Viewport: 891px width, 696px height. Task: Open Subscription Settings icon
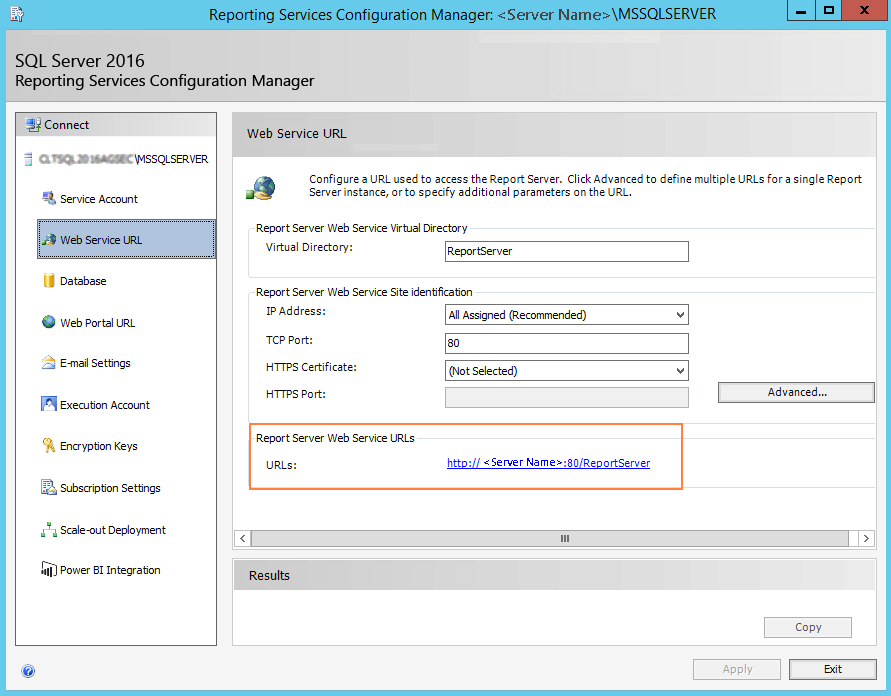[48, 488]
